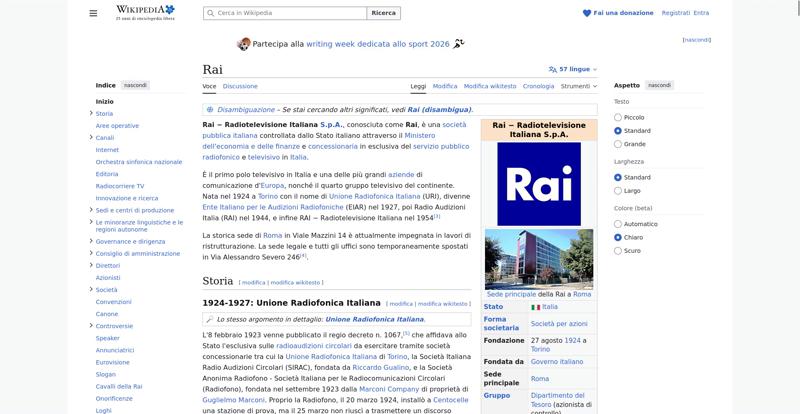Expand the Controversie index entry
Image resolution: width=800 pixels, height=414 pixels.
pyautogui.click(x=91, y=326)
